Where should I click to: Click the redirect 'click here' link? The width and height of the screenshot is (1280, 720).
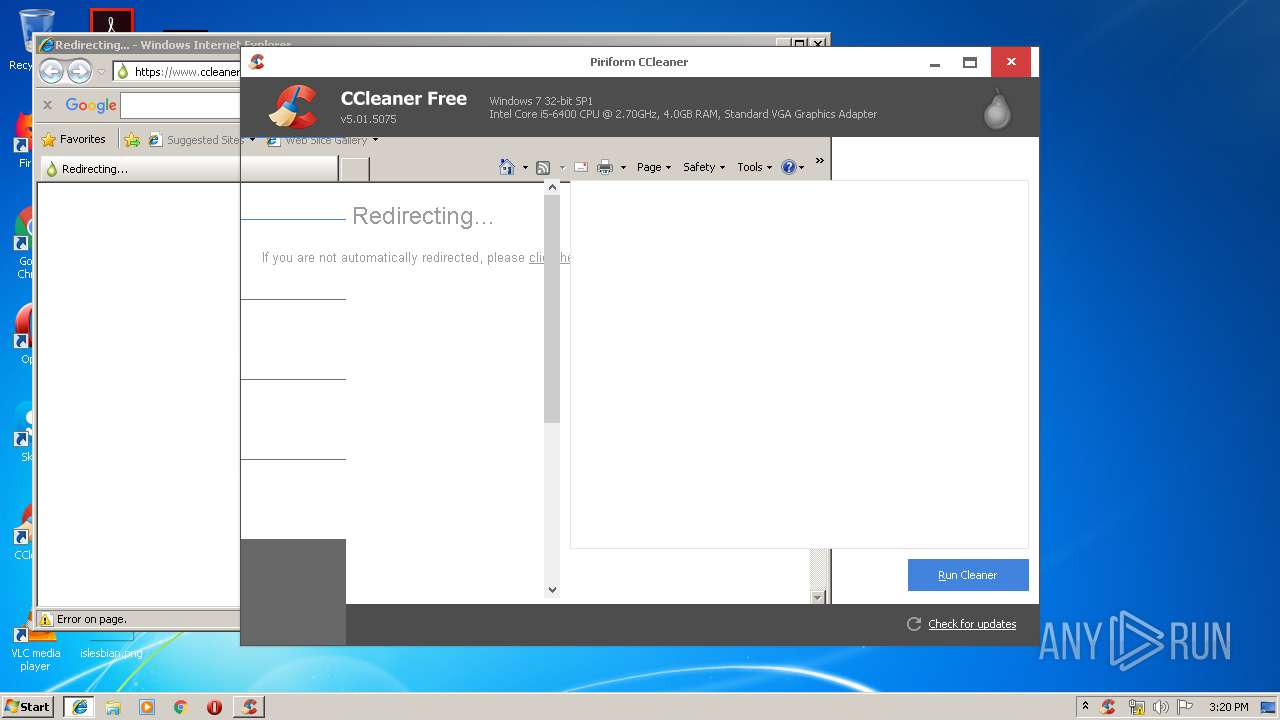pos(550,258)
